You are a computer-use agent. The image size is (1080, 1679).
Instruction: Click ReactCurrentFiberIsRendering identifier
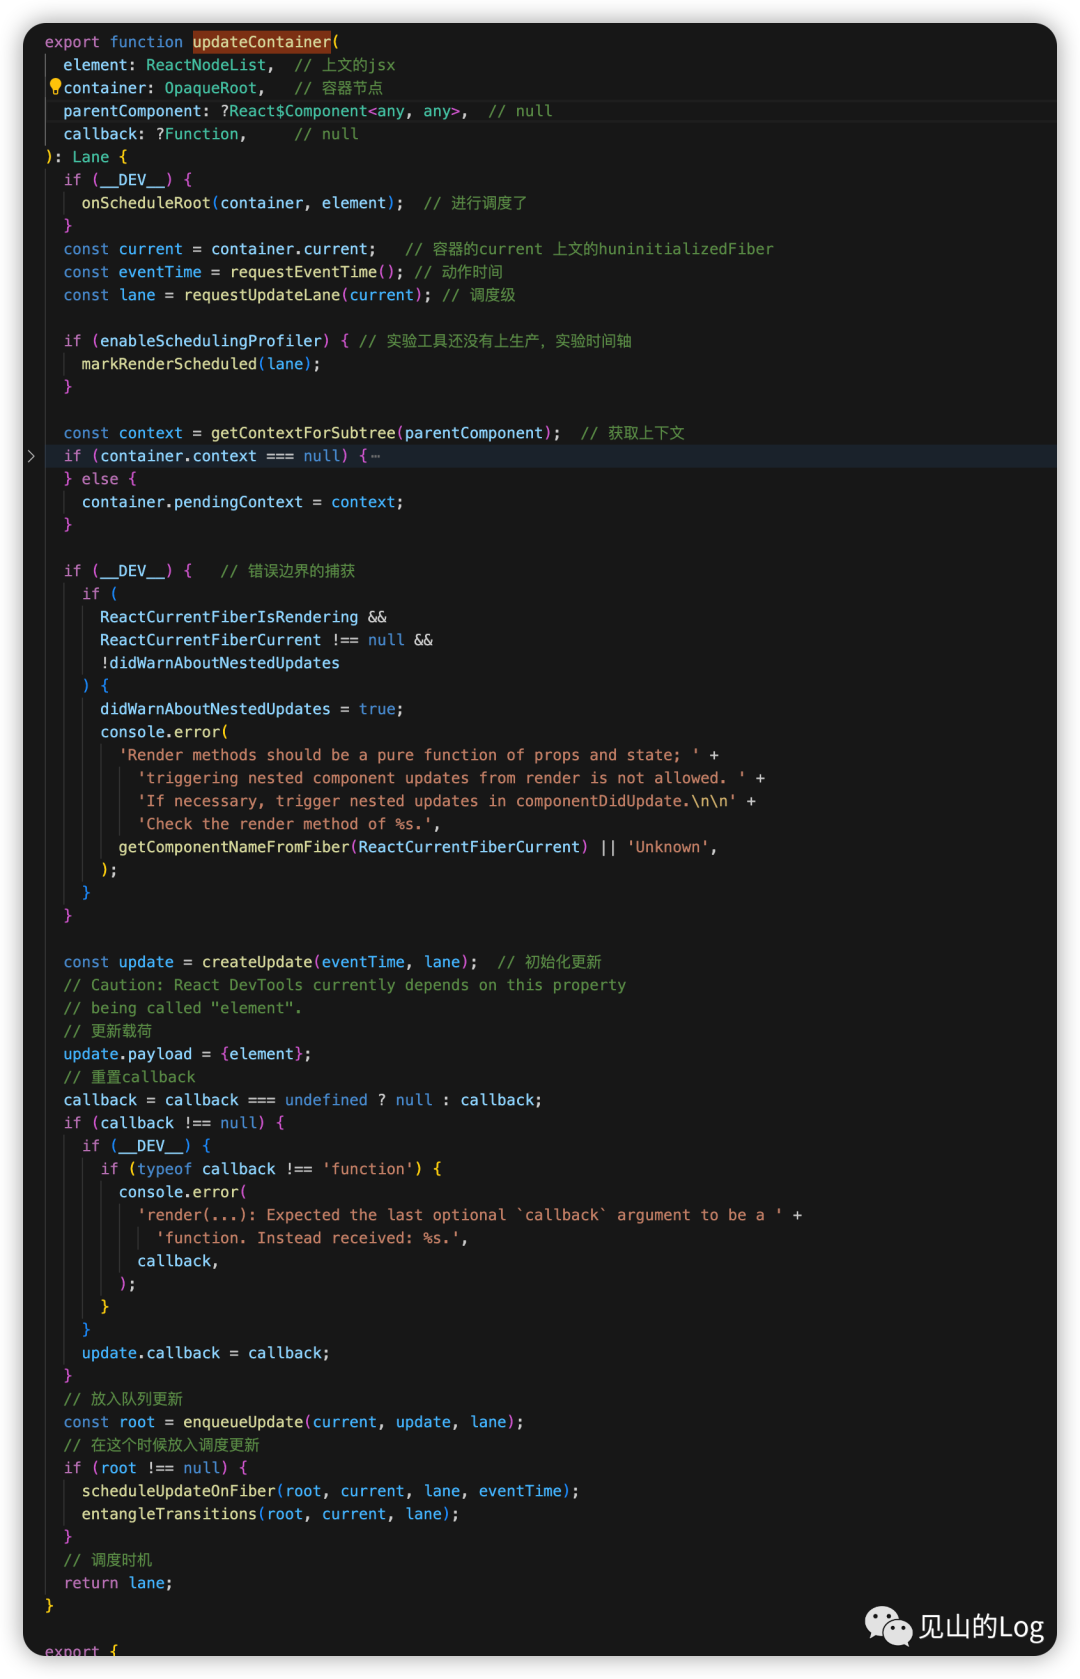(229, 617)
